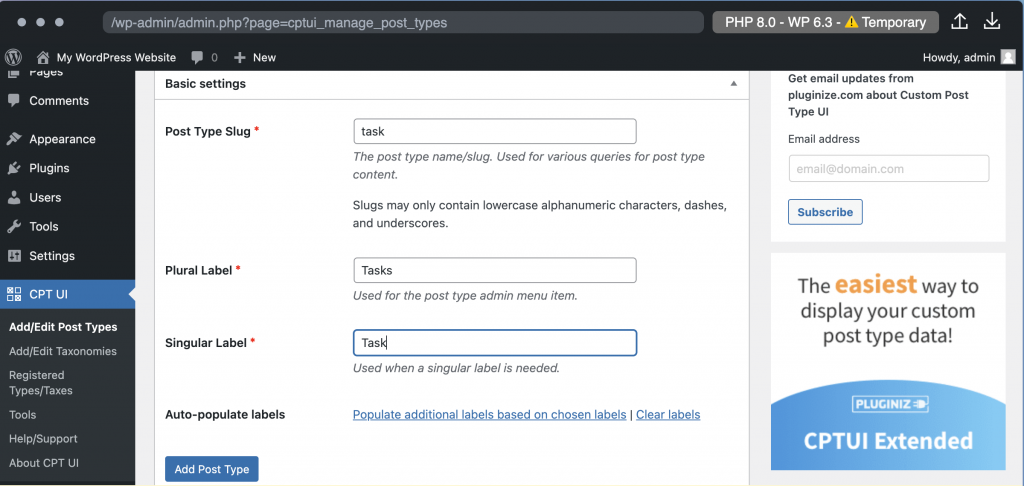
Task: Click the WordPress logo icon
Action: coord(13,57)
